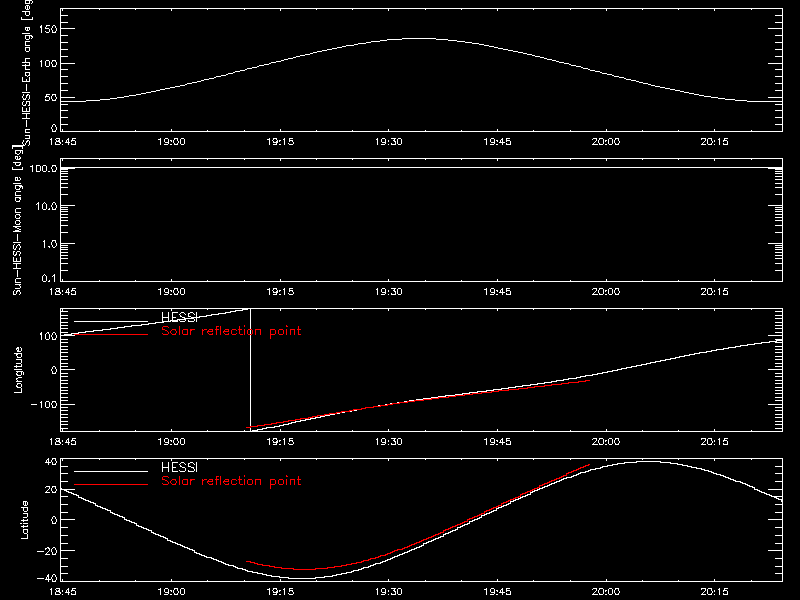
Task: Click 19:15 time label under Longitude plot
Action: point(280,441)
